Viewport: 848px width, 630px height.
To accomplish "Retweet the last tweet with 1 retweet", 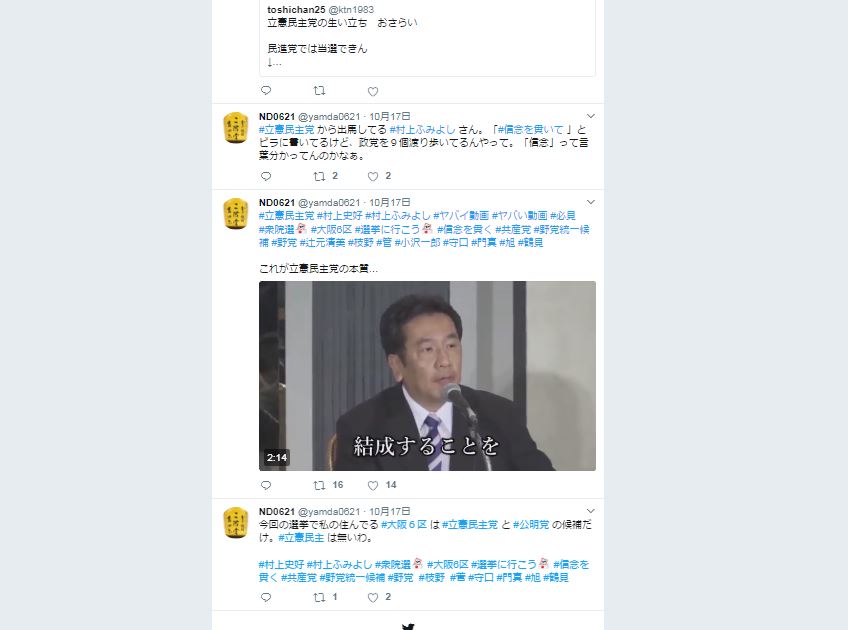I will click(x=326, y=597).
